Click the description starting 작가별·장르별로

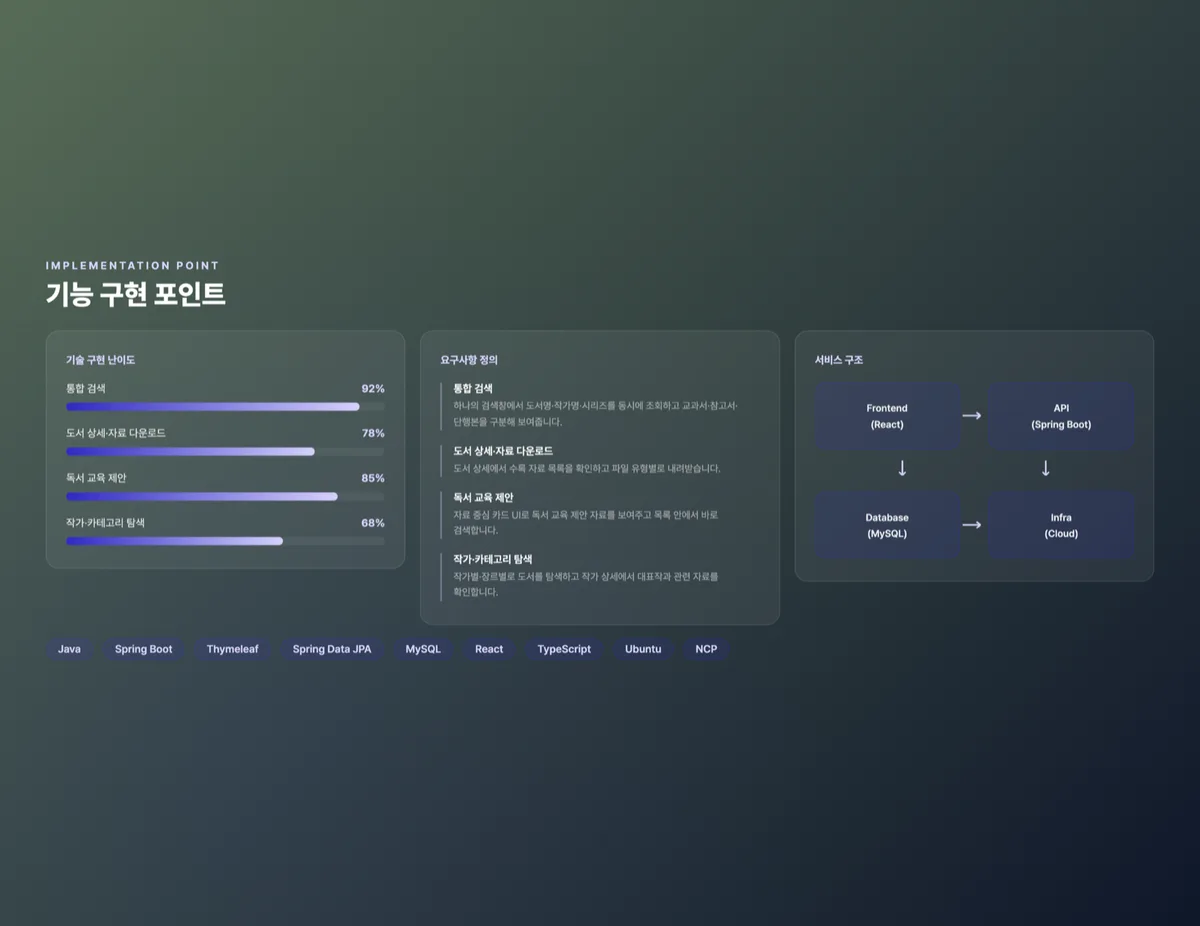click(x=586, y=584)
